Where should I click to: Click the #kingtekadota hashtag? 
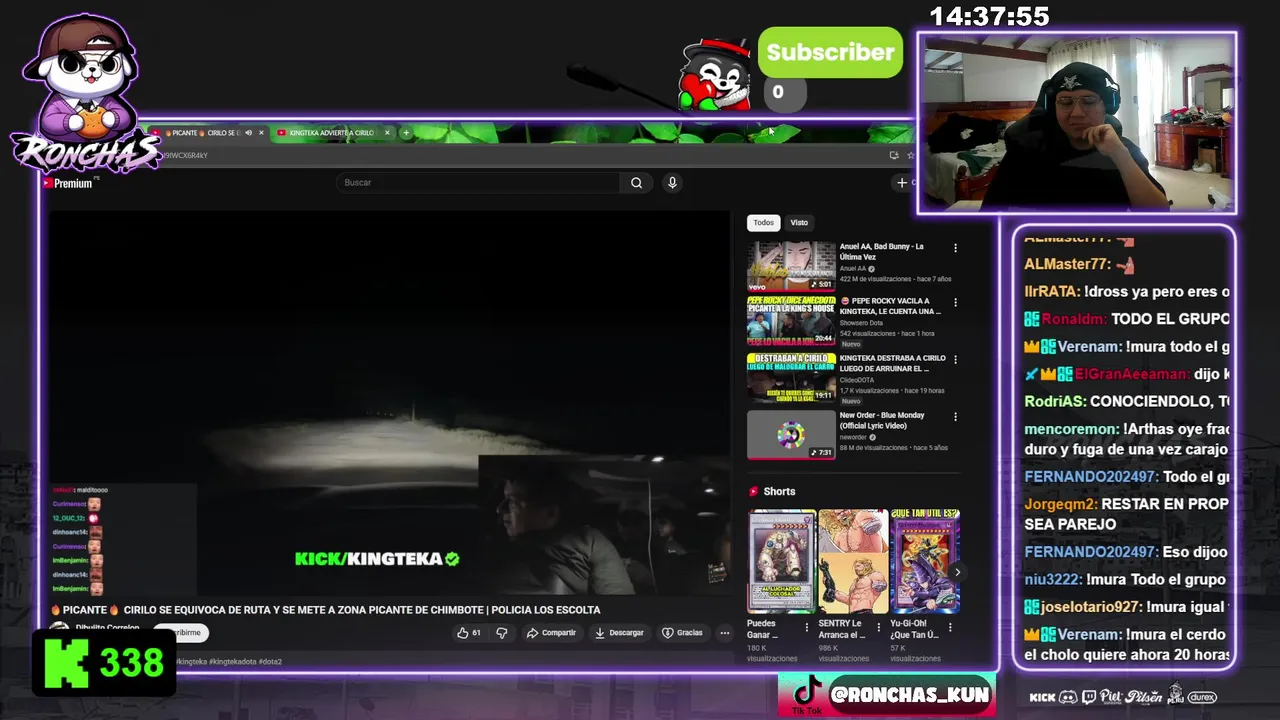tap(233, 662)
